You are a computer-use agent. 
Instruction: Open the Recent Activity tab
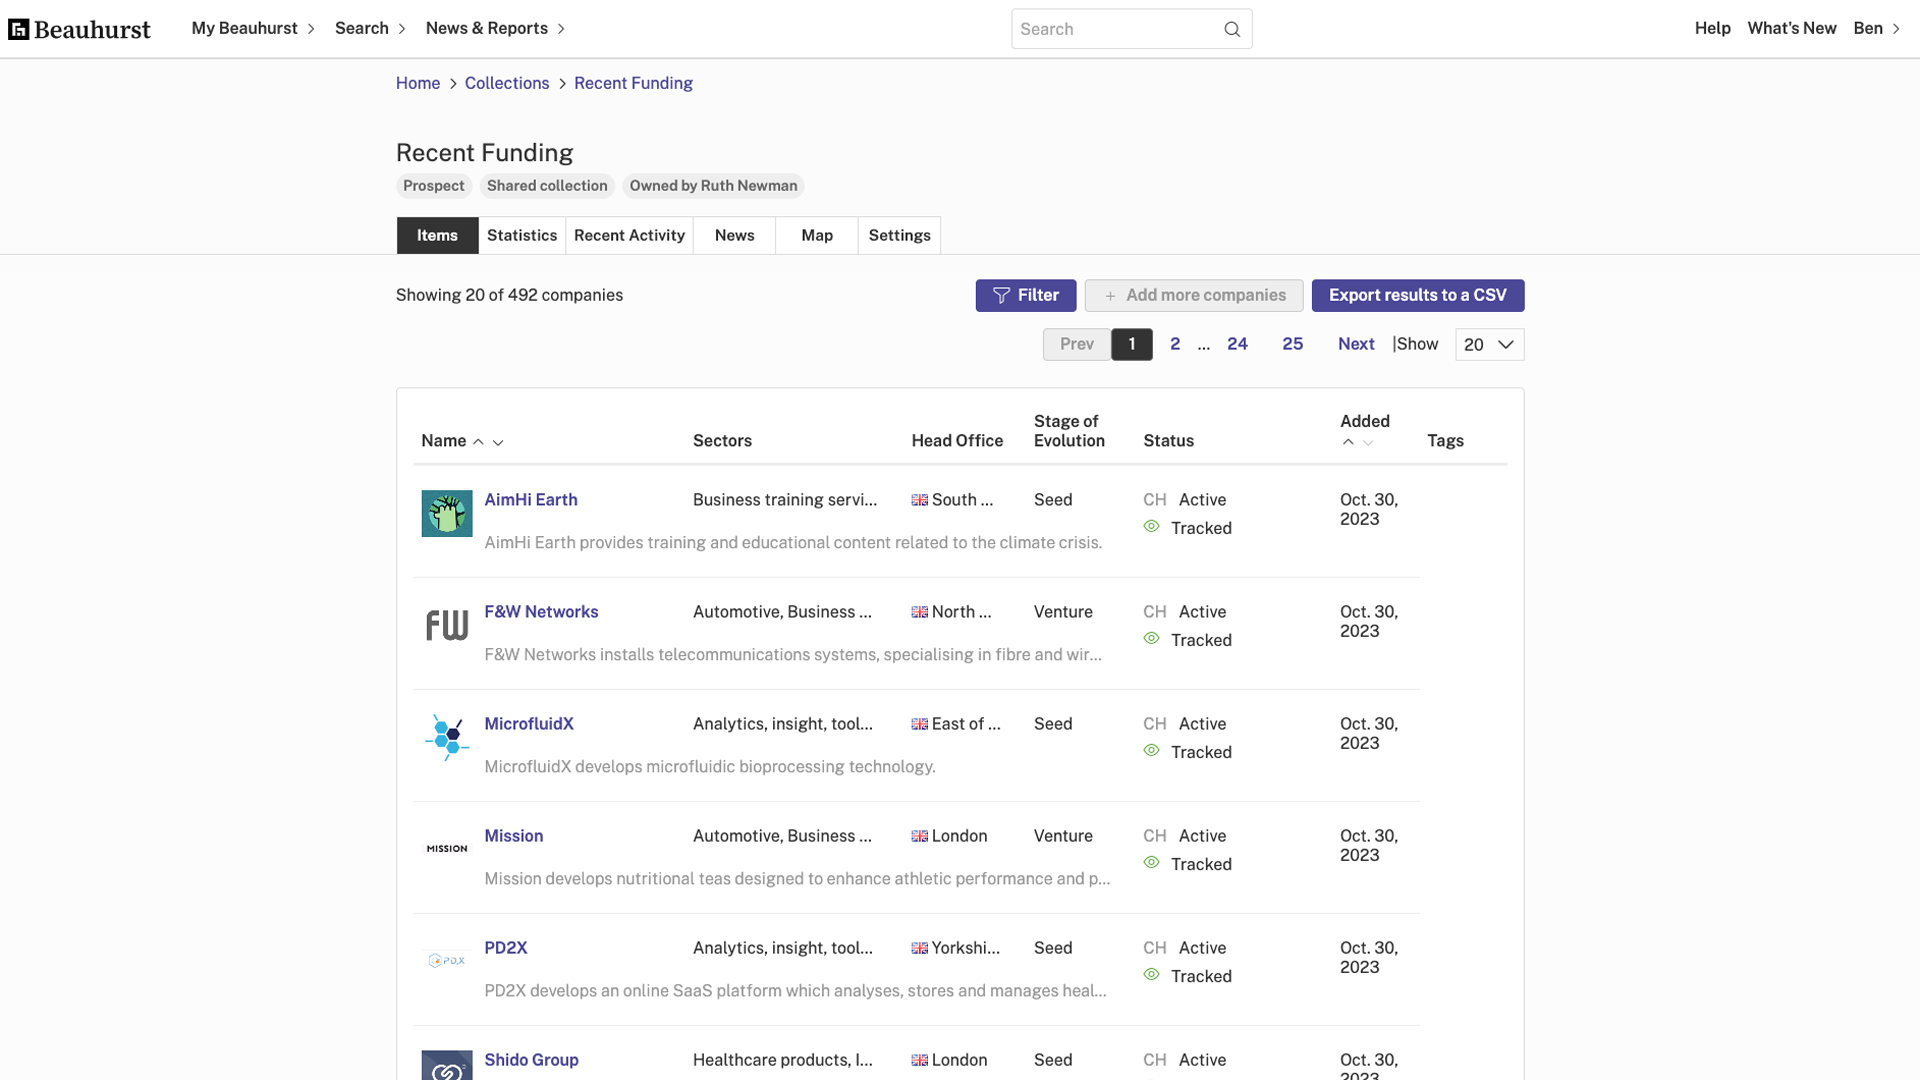pos(629,235)
